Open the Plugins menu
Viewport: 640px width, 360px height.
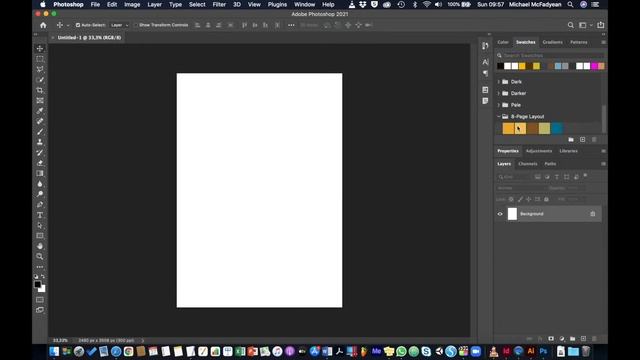[277, 4]
